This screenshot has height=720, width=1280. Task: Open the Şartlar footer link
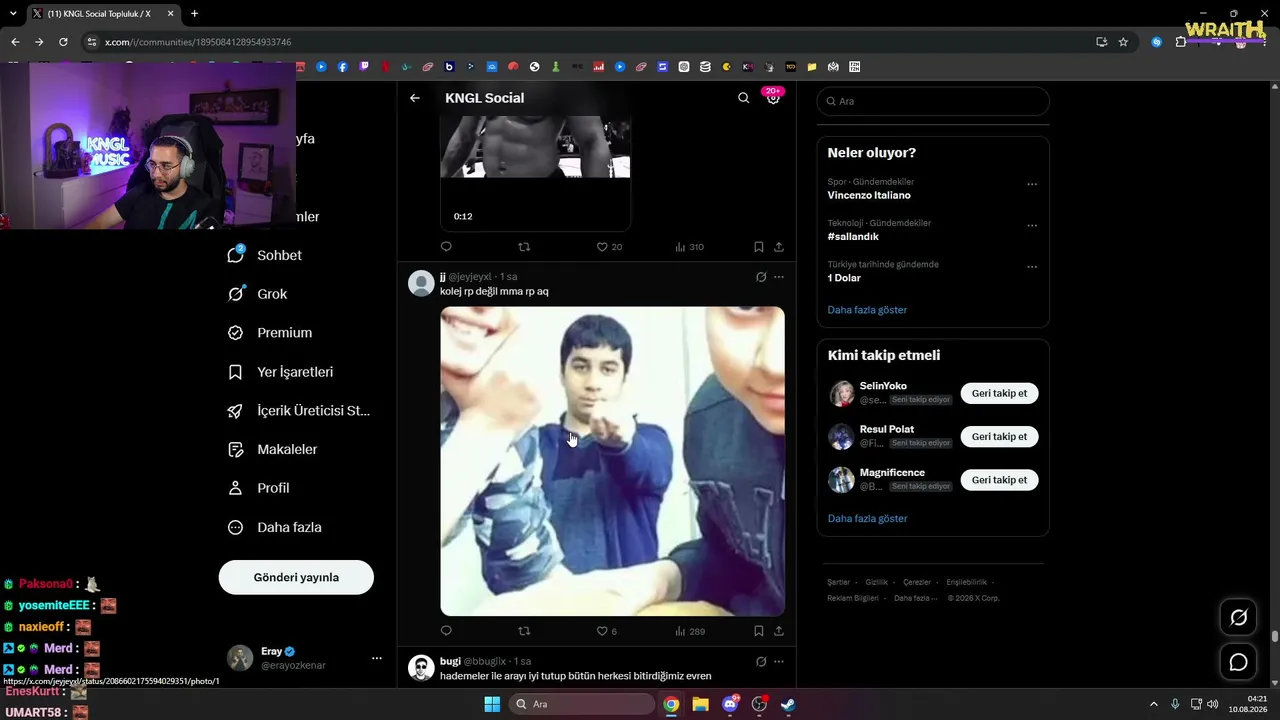[838, 582]
